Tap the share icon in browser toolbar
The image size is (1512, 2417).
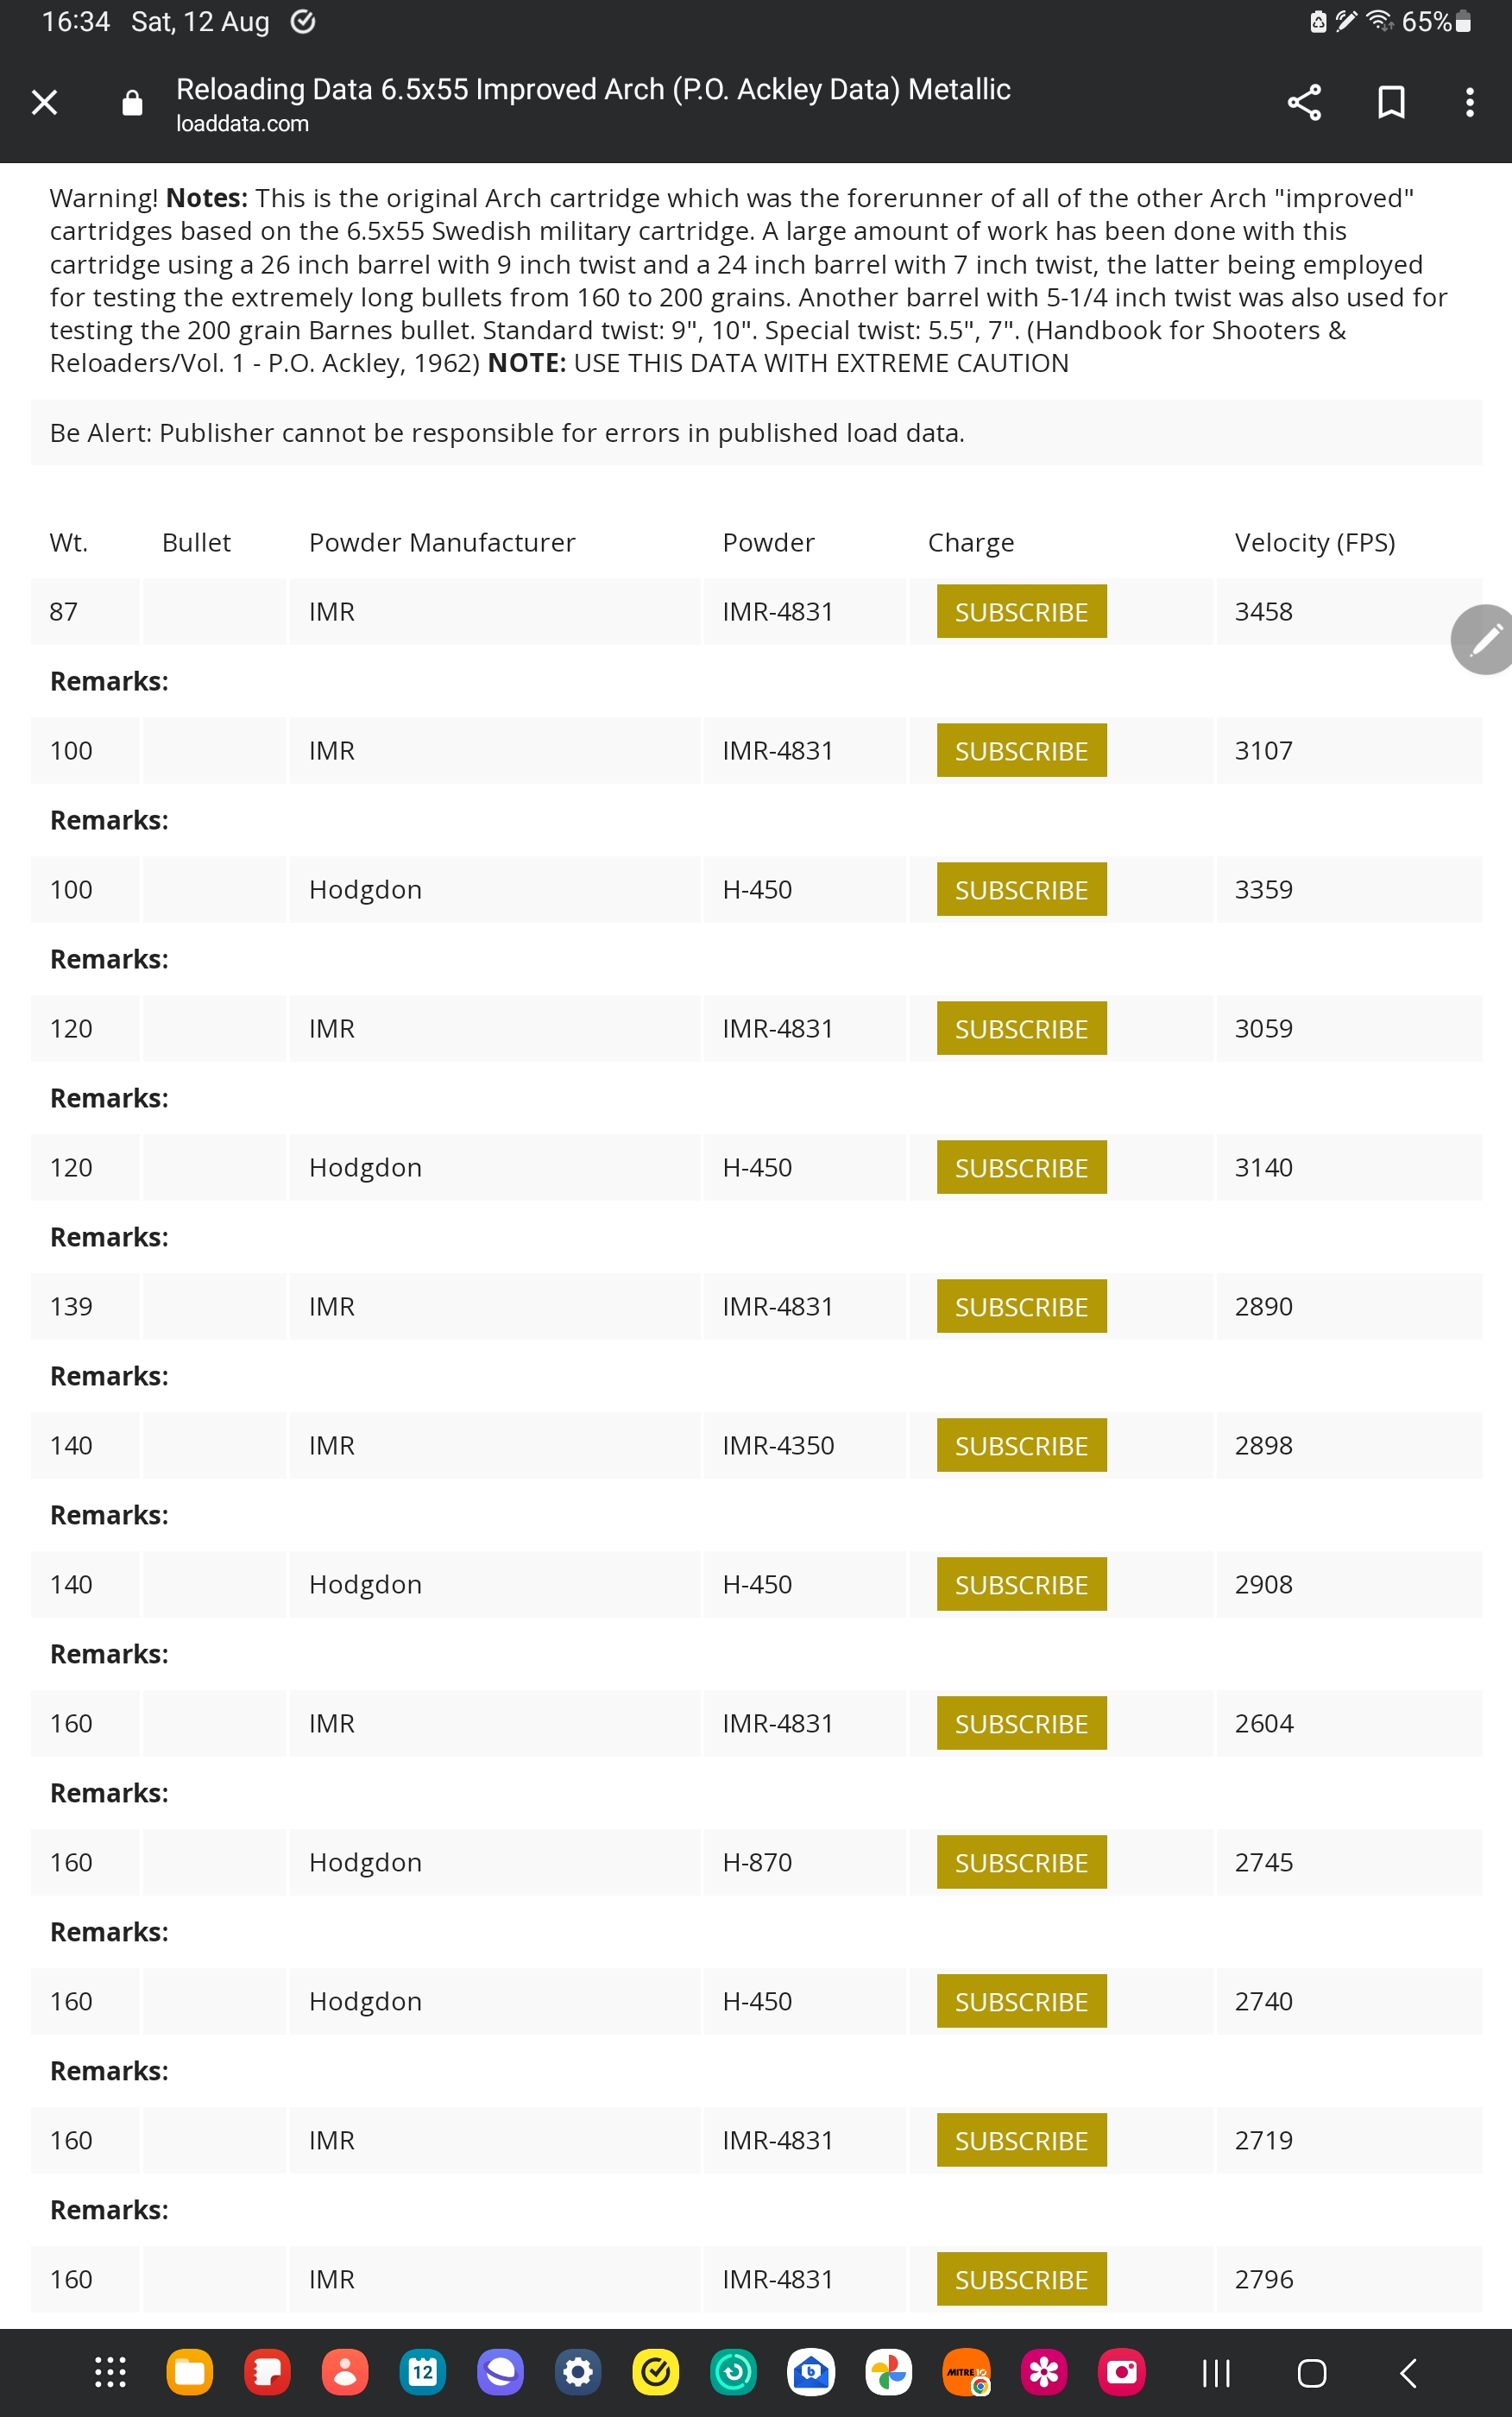1304,102
